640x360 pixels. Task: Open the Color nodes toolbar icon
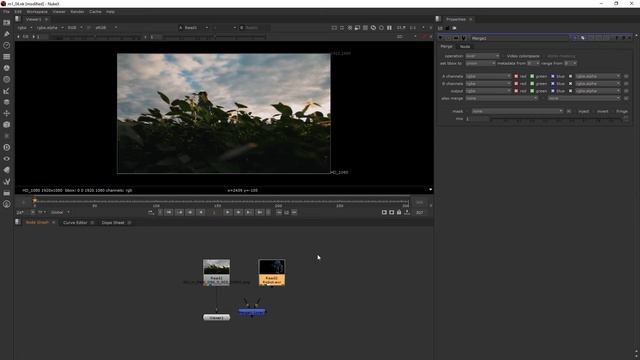coord(7,68)
